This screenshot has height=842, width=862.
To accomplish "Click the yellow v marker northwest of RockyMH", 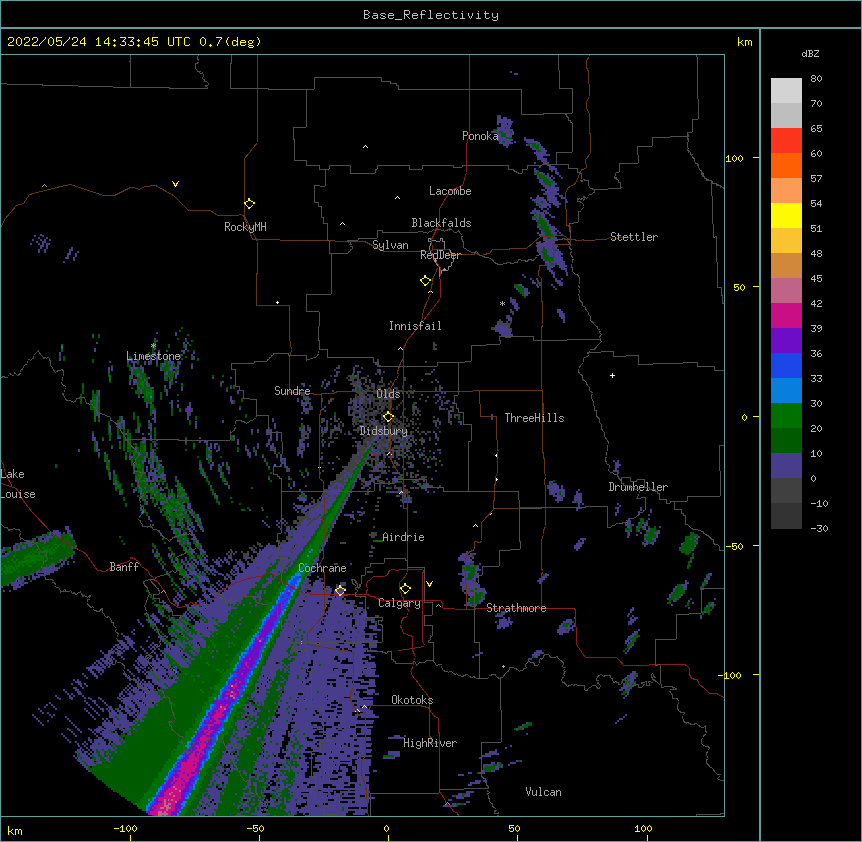I will tap(175, 184).
